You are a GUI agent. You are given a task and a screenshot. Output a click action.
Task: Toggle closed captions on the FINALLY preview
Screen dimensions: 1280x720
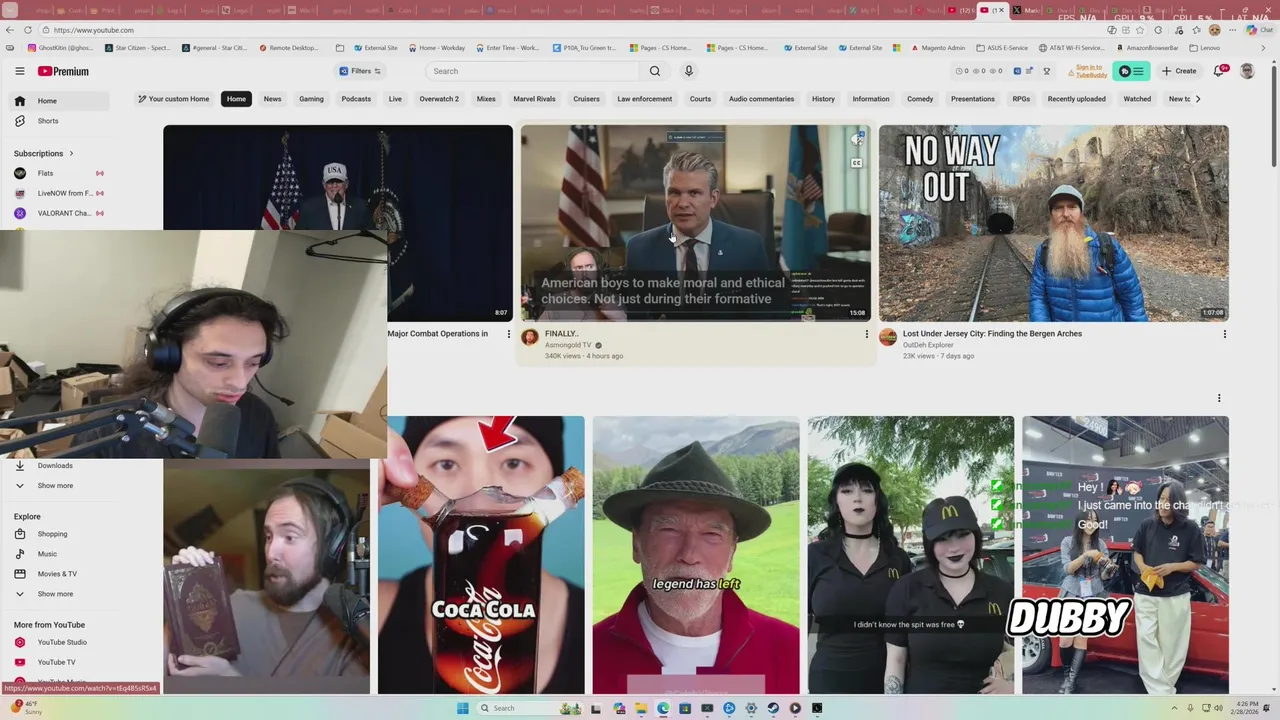[857, 163]
